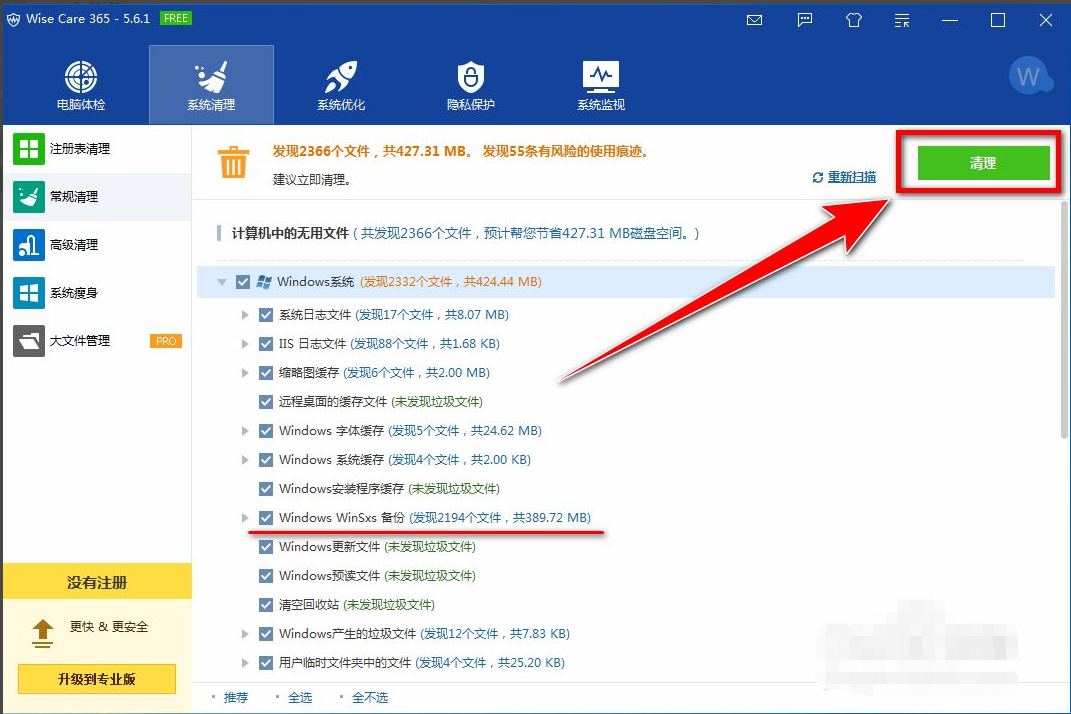Click the feedback chat bubble icon

(x=805, y=20)
